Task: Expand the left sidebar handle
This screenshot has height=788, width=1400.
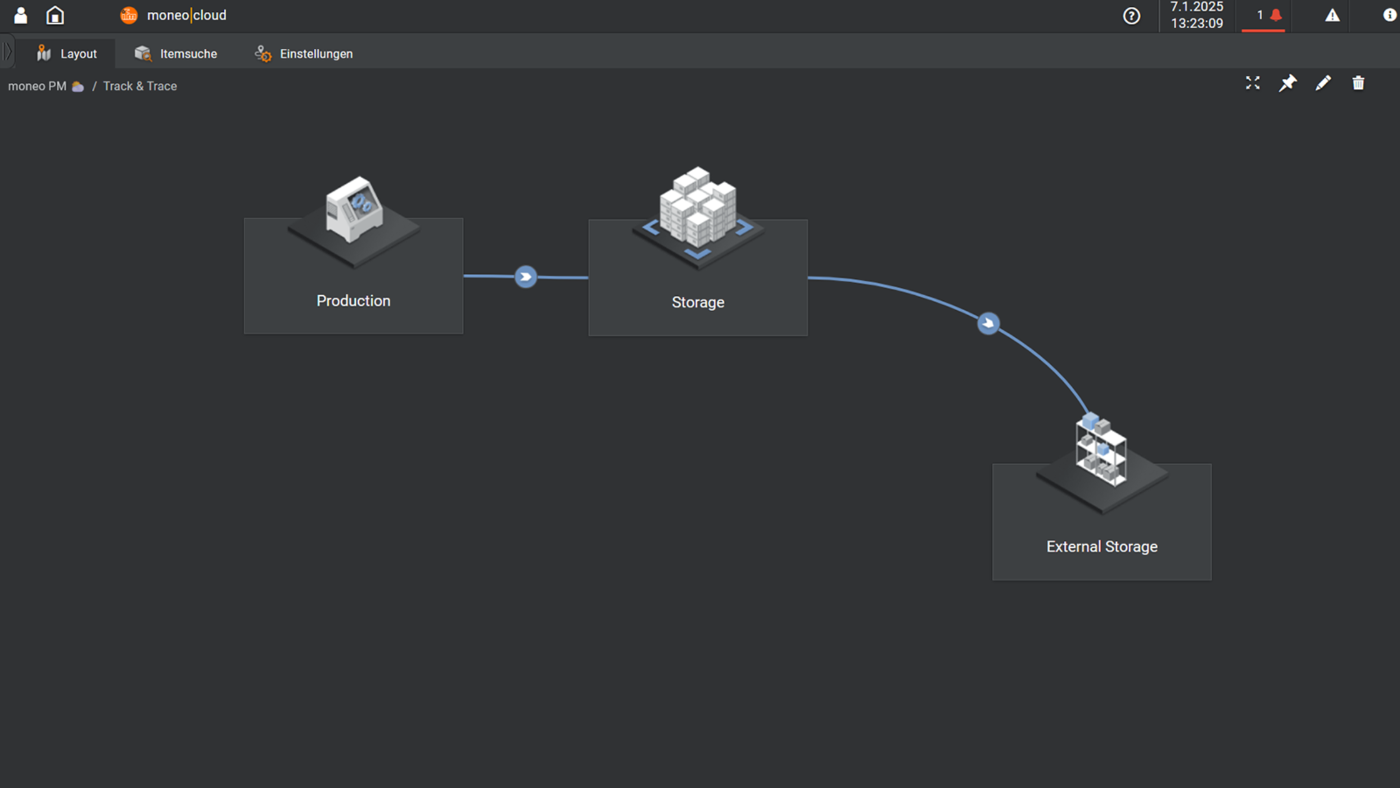Action: coord(7,52)
